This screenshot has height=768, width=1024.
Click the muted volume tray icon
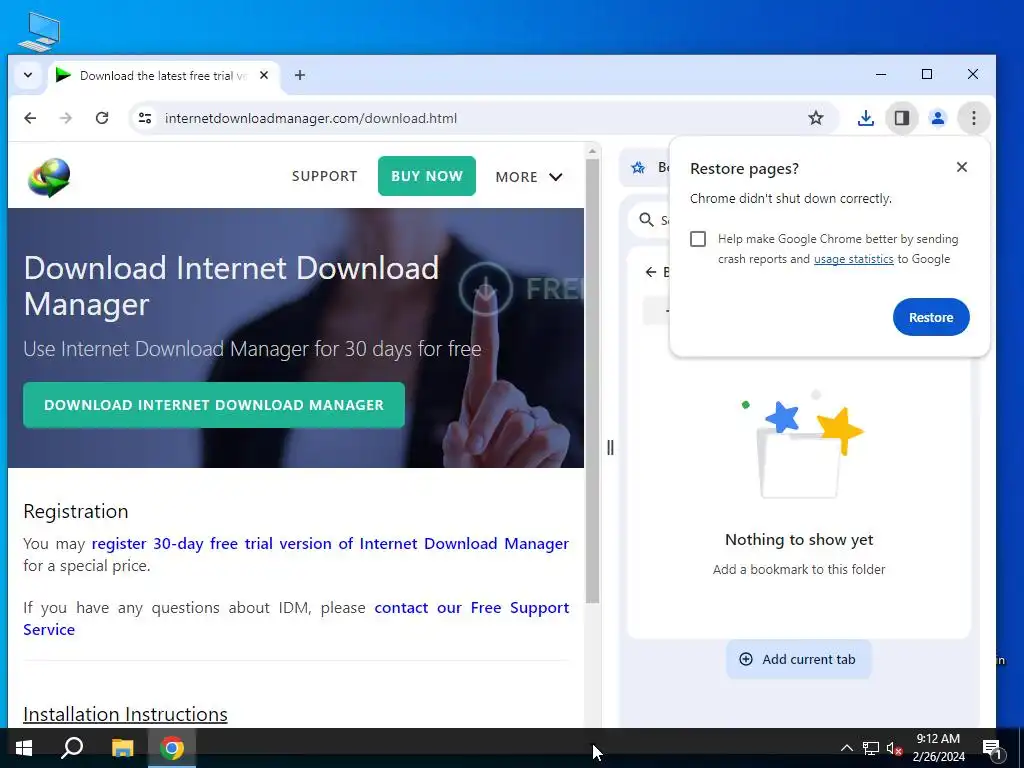pyautogui.click(x=895, y=748)
